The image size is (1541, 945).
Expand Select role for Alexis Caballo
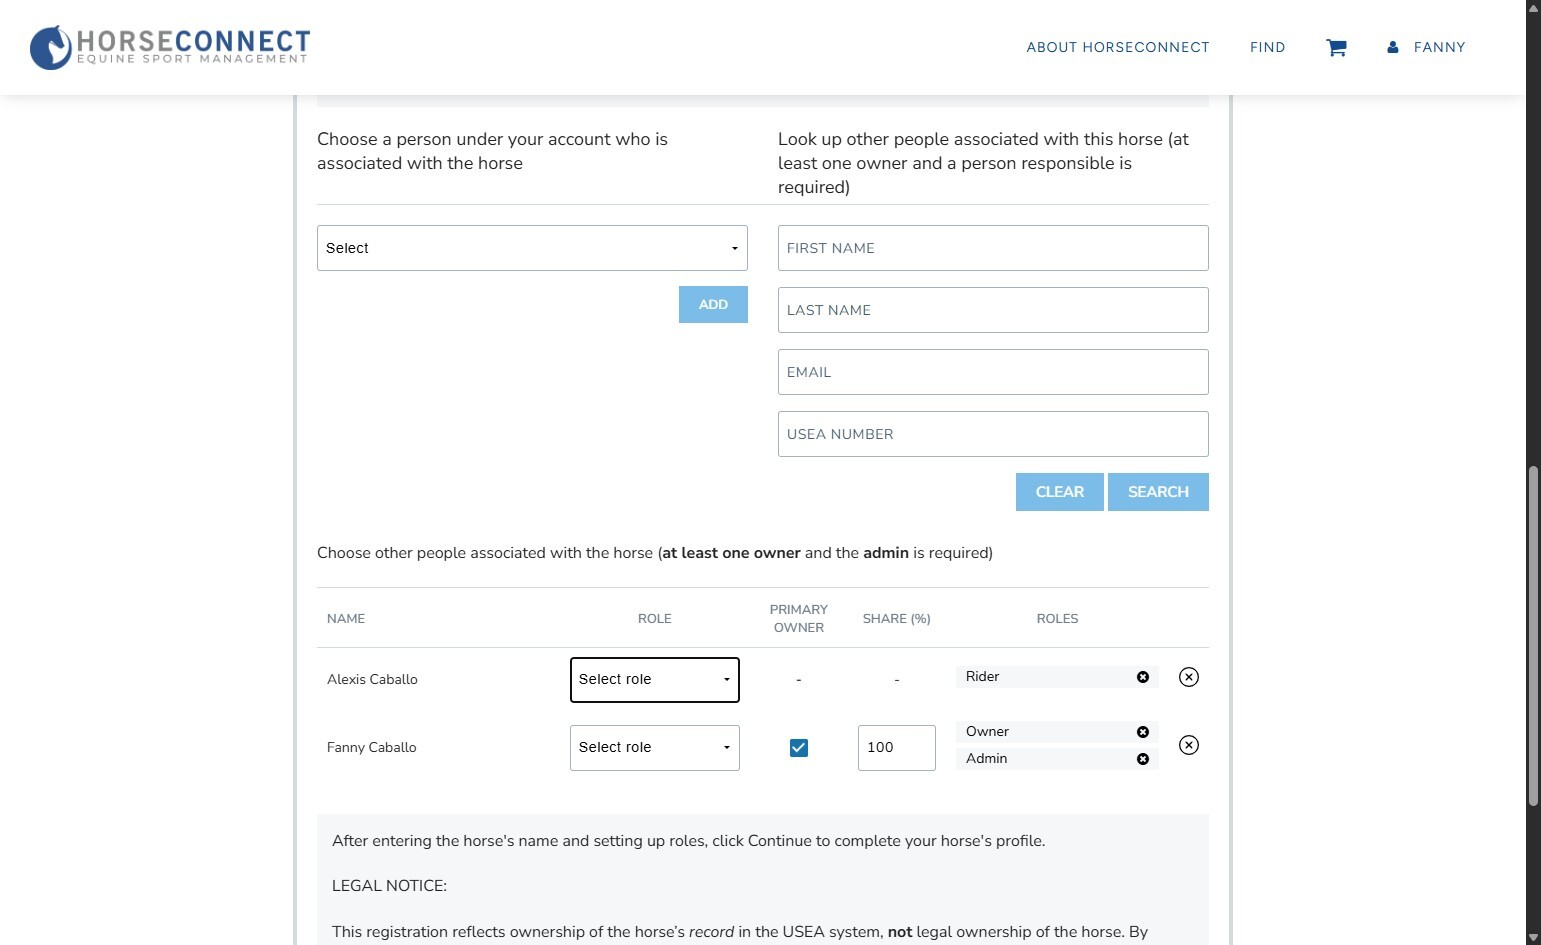coord(655,680)
